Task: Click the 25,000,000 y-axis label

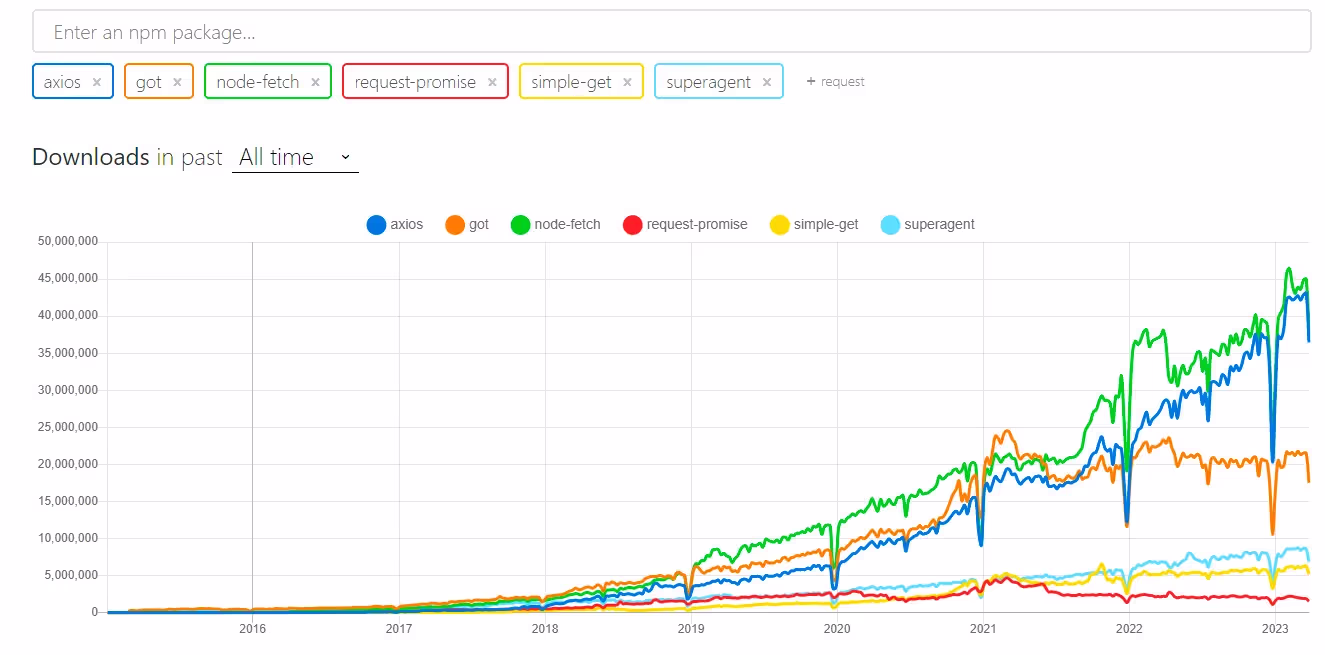Action: 68,427
